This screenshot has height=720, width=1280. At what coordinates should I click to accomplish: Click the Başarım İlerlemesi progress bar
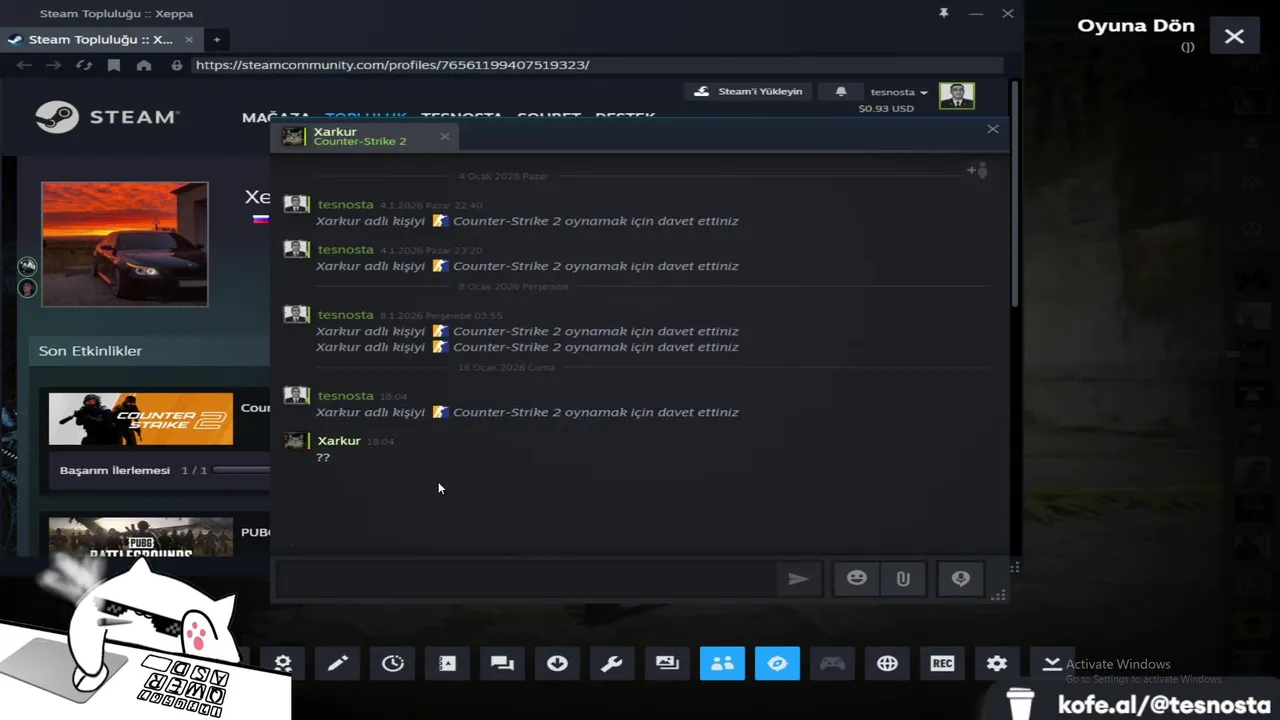pyautogui.click(x=241, y=470)
